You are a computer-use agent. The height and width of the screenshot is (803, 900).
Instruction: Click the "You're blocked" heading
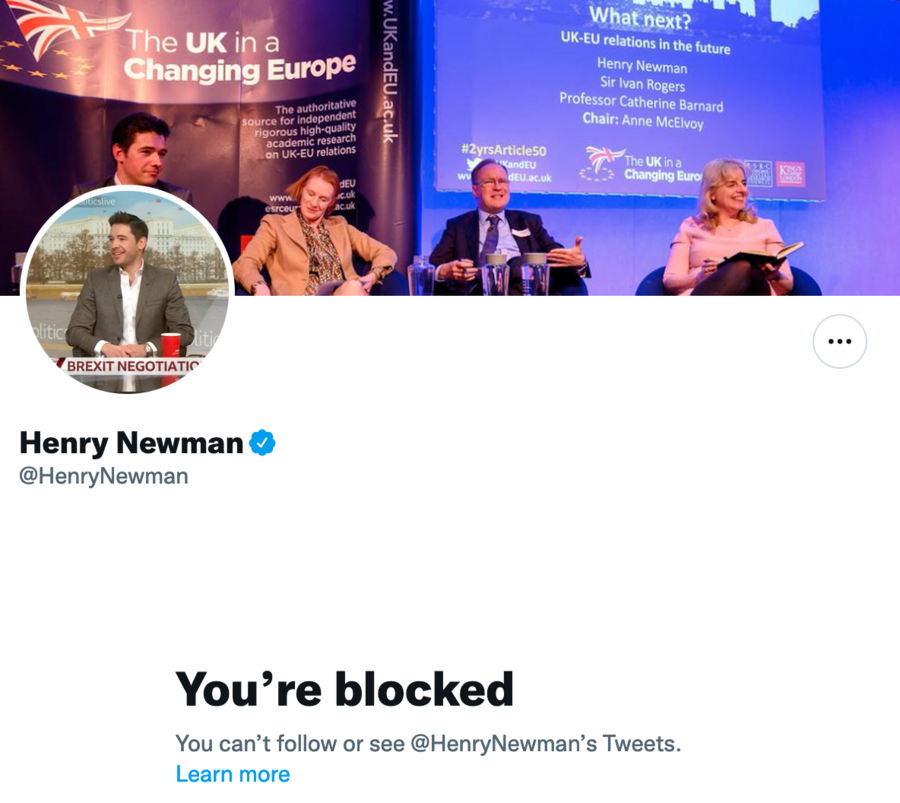coord(344,689)
